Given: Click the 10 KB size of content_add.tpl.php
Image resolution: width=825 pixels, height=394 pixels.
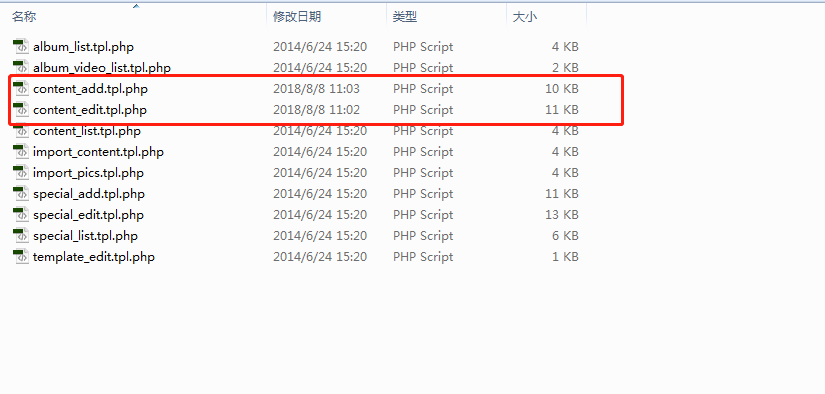Looking at the screenshot, I should click(x=561, y=89).
